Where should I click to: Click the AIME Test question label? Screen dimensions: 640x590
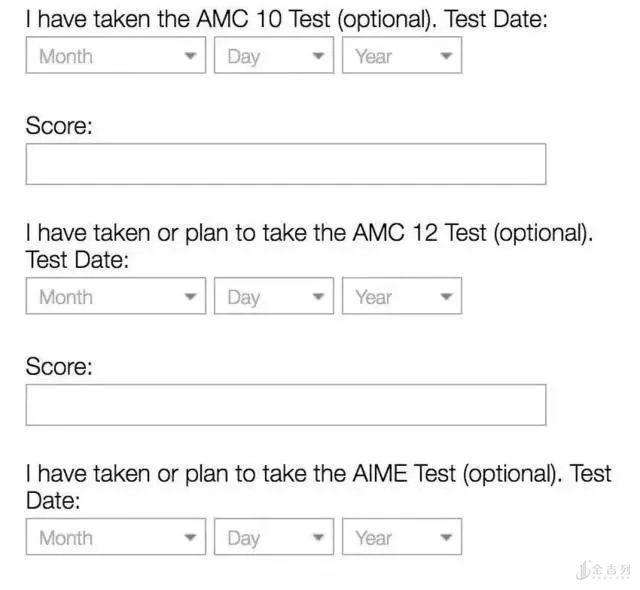pyautogui.click(x=317, y=474)
